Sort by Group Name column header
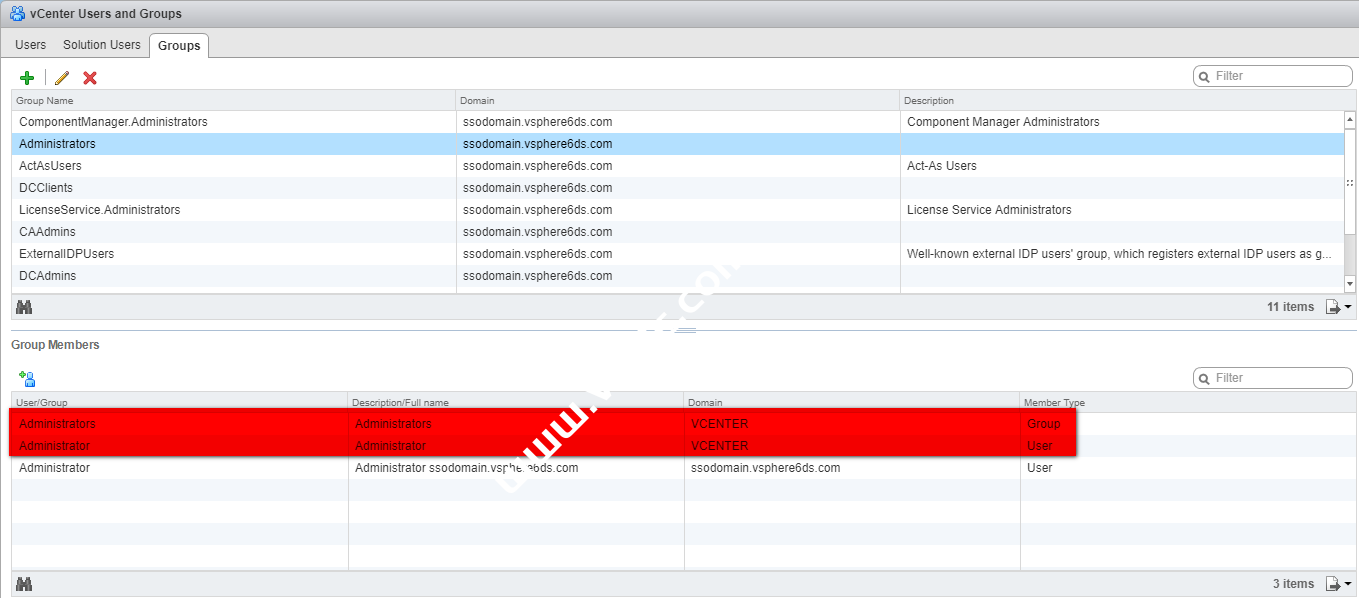The width and height of the screenshot is (1359, 598). coord(233,100)
